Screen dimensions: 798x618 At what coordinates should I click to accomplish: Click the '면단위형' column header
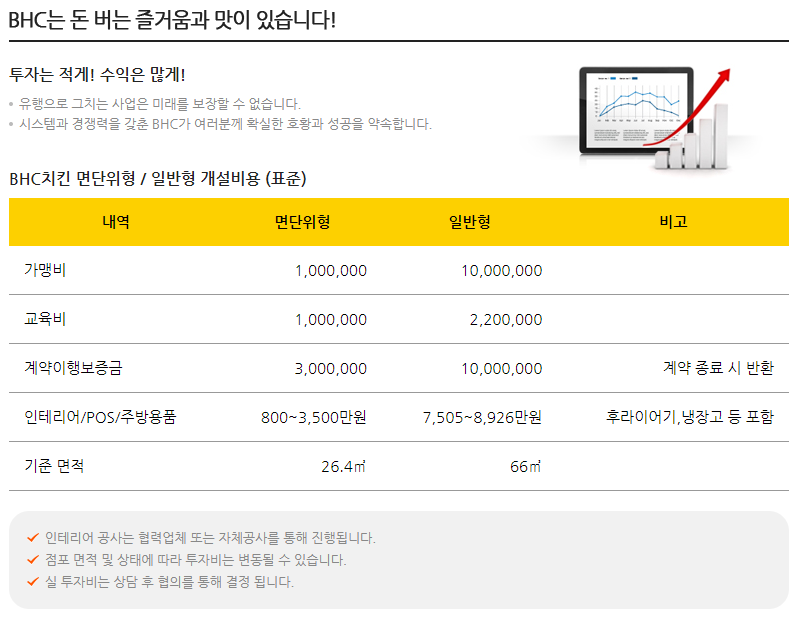[x=302, y=222]
